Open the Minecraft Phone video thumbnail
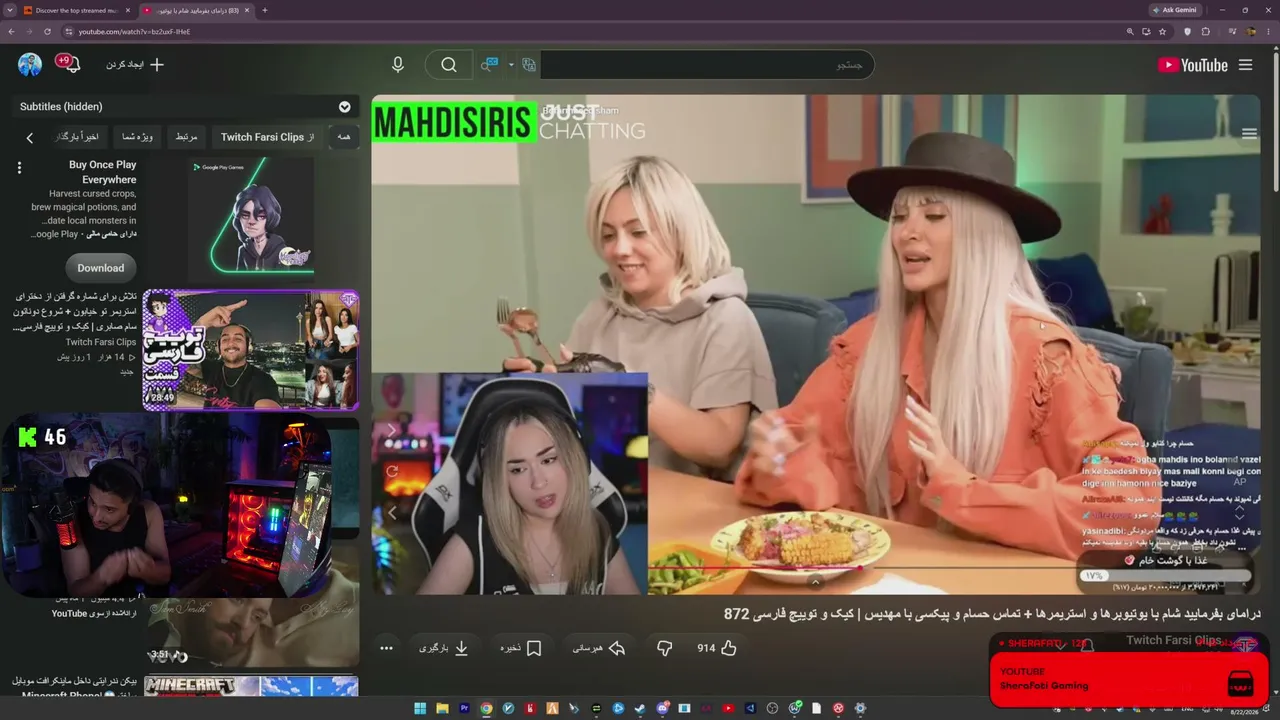This screenshot has width=1280, height=720. point(251,686)
